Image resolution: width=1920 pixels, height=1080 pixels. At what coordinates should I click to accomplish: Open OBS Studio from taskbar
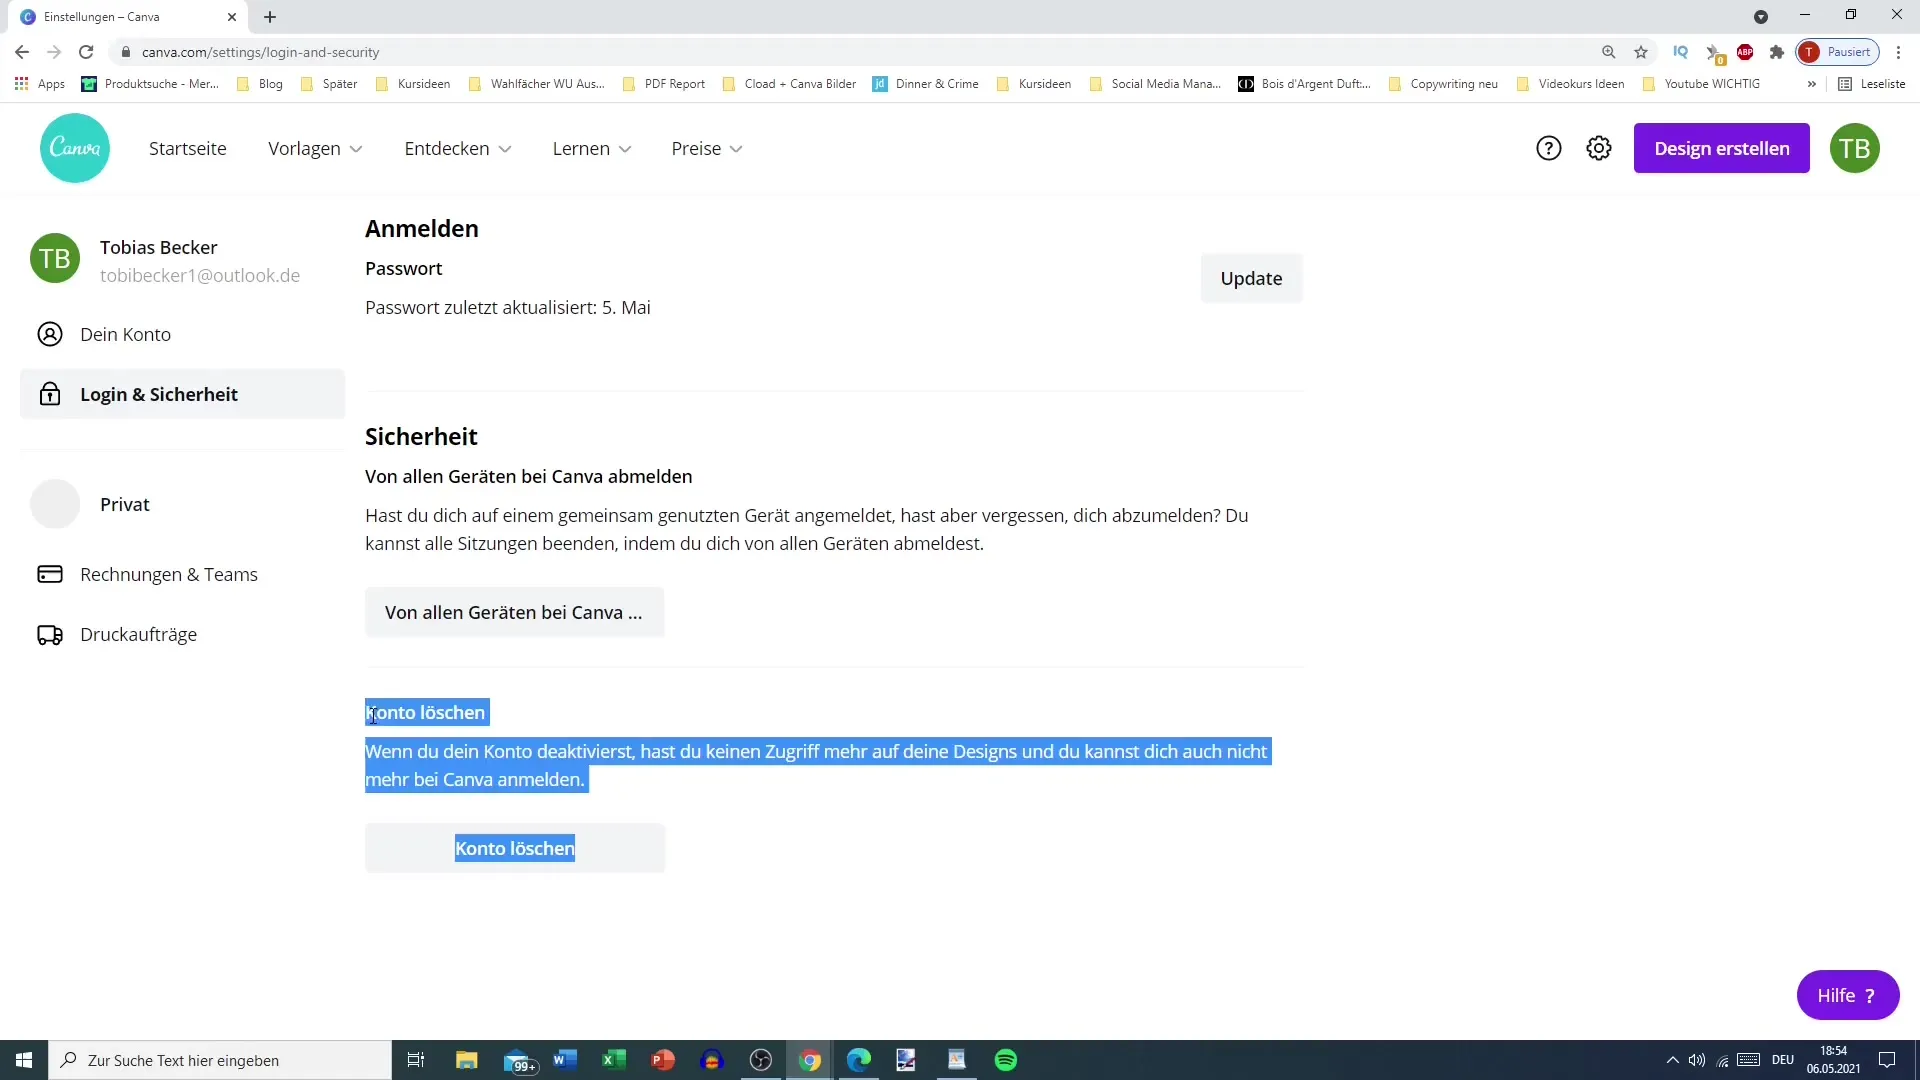click(761, 1060)
